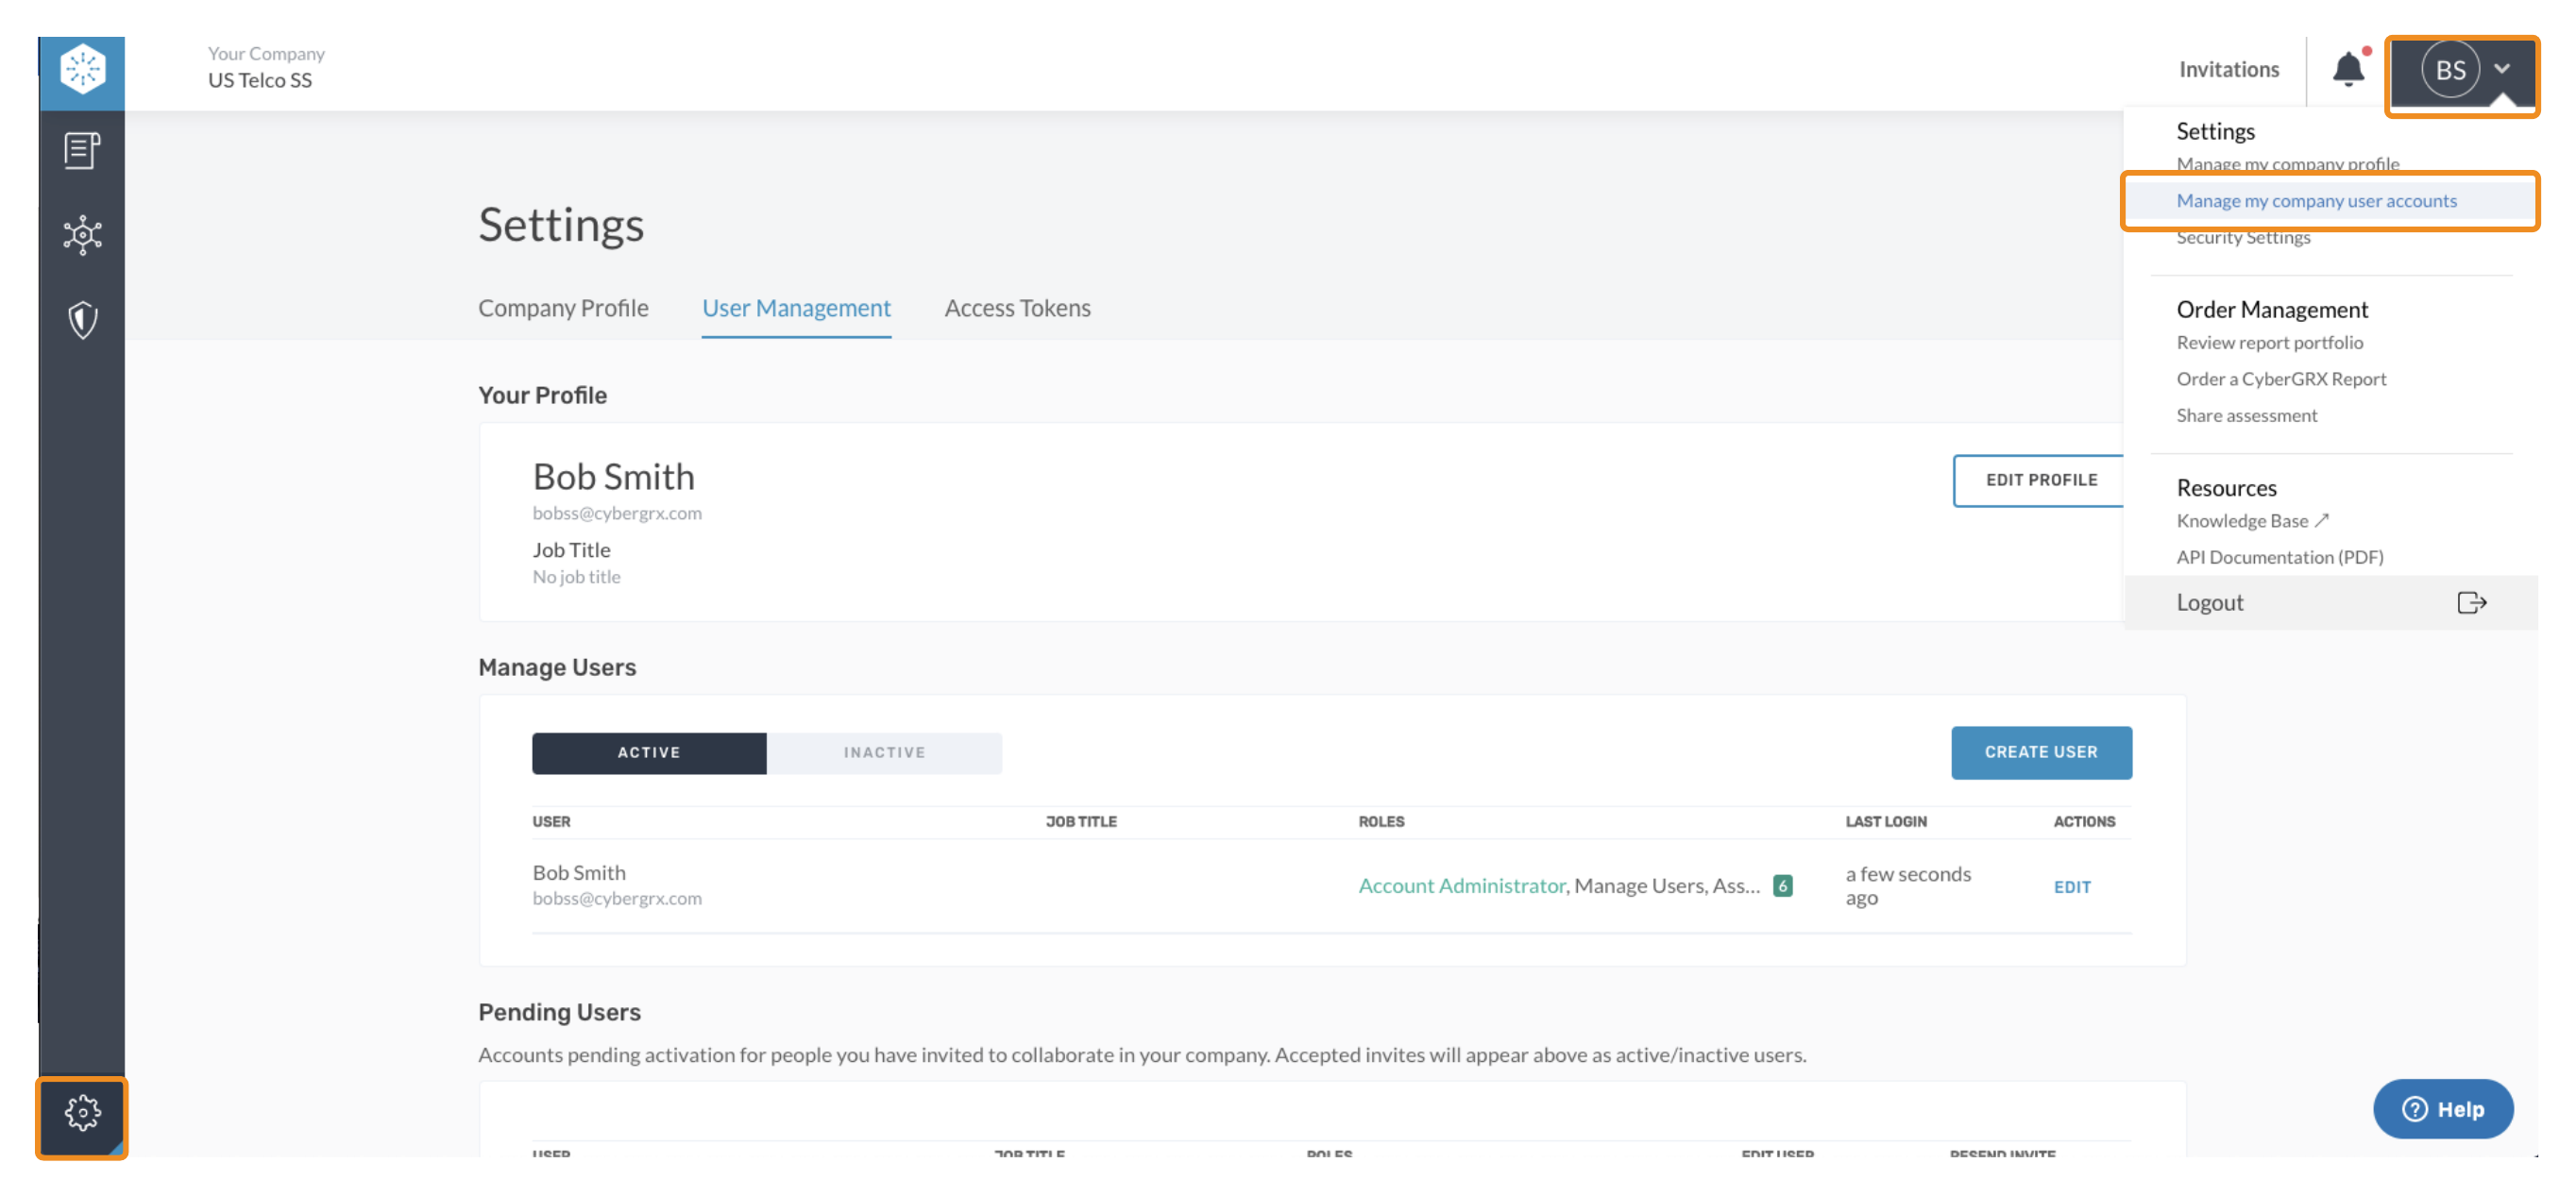Click the BS avatar initials
This screenshot has height=1196, width=2576.
click(2449, 69)
